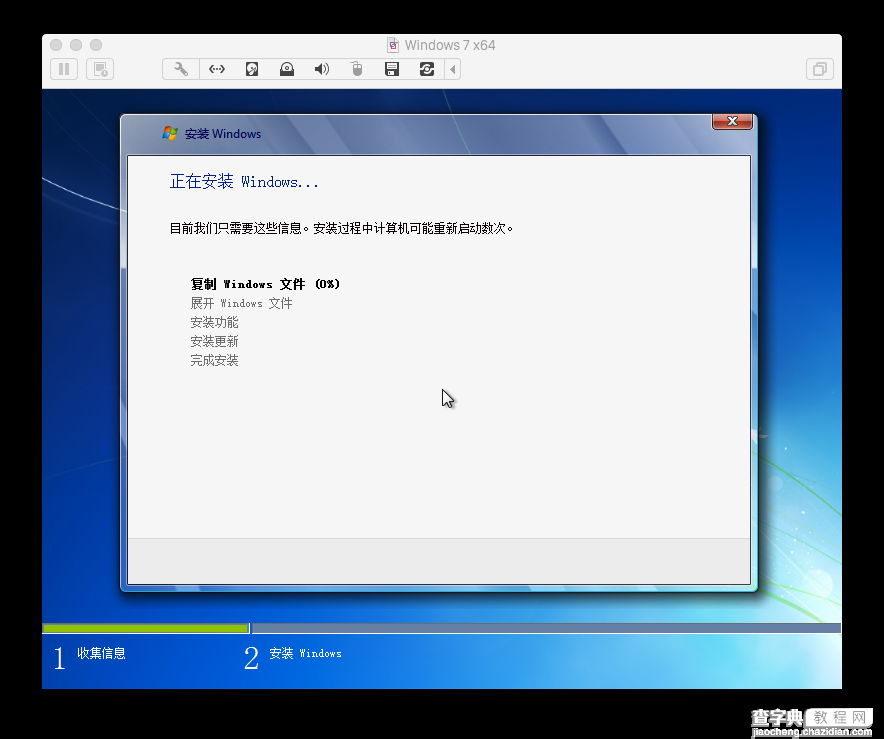
Task: Click the 安装 Windows stage two label
Action: (305, 653)
